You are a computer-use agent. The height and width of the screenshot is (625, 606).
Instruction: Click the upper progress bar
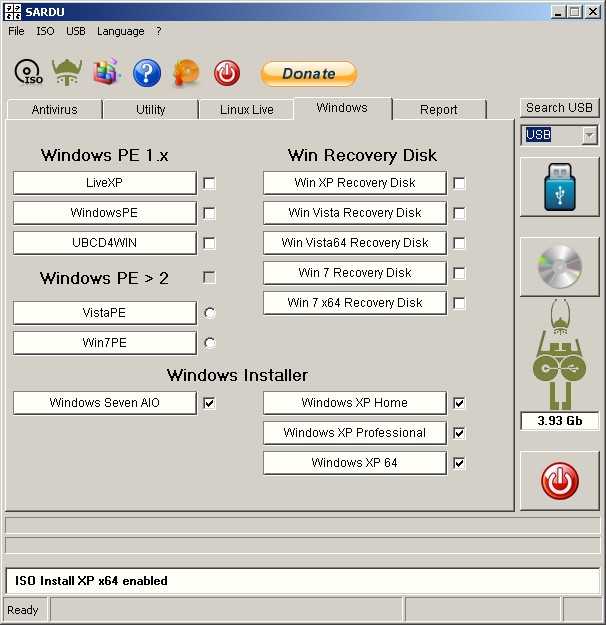point(303,525)
